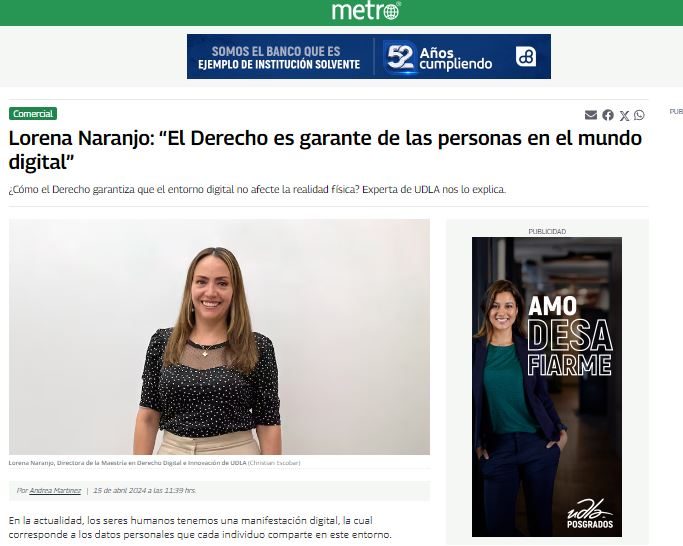The height and width of the screenshot is (546, 683).
Task: Click the banner ad text about institución solvente
Action: [x=279, y=58]
